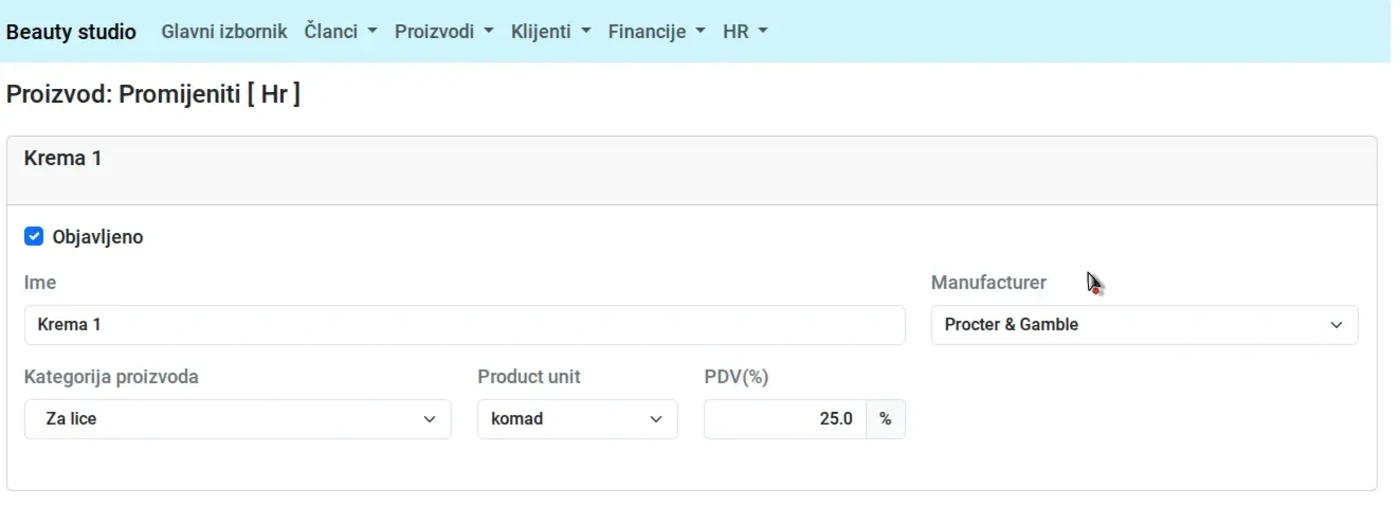Click the caret arrow beside Financije
Viewport: 1400px width, 505px height.
(x=700, y=32)
